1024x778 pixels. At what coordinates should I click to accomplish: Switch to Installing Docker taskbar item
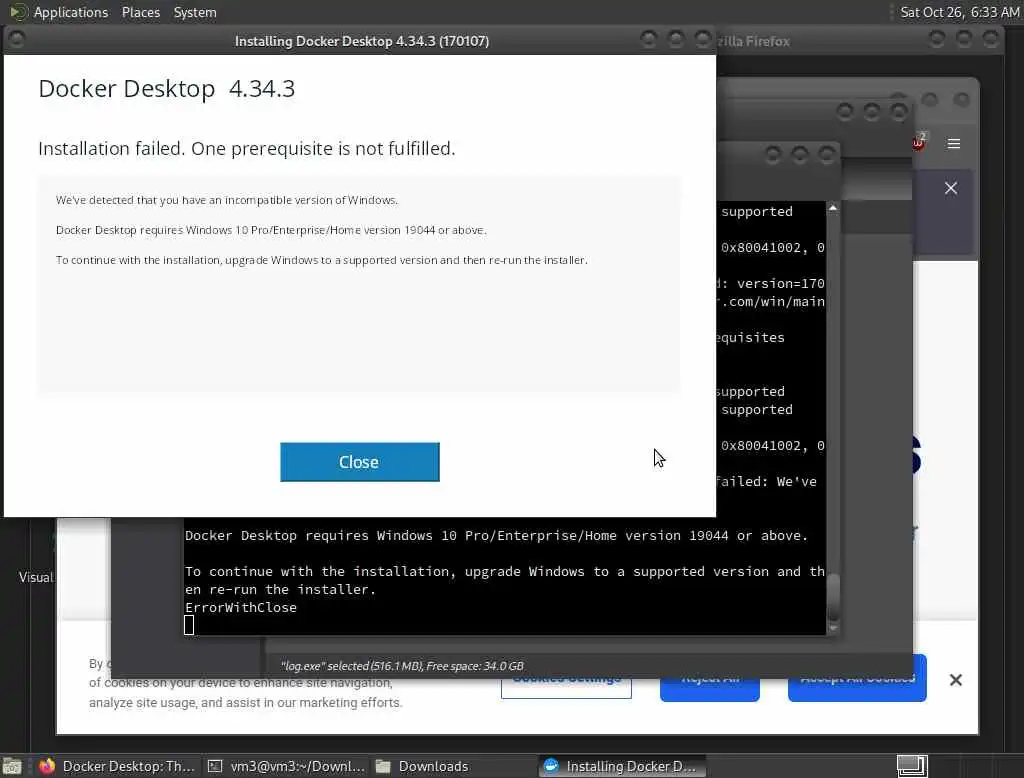pyautogui.click(x=622, y=766)
